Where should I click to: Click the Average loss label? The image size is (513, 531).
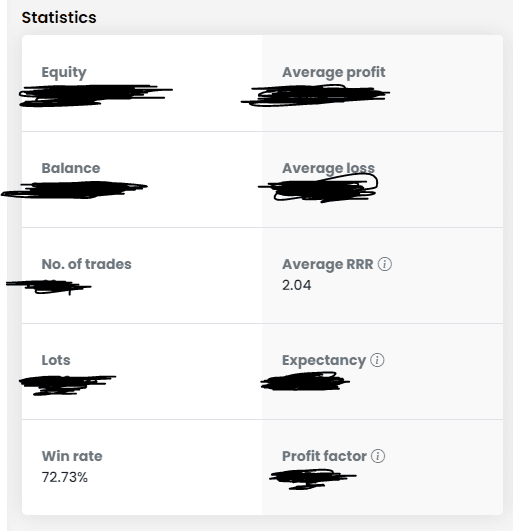click(x=328, y=168)
